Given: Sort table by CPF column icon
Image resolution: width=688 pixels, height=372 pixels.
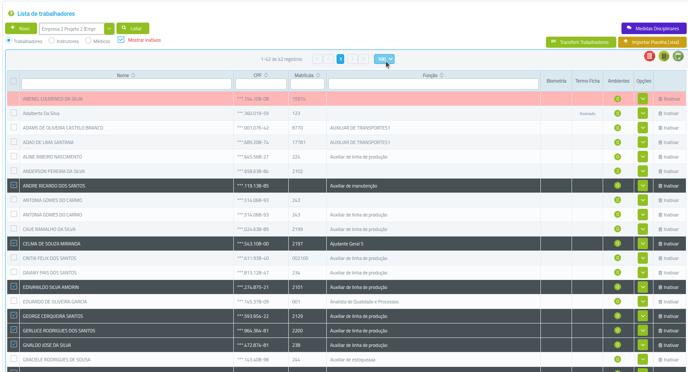Looking at the screenshot, I should point(266,75).
